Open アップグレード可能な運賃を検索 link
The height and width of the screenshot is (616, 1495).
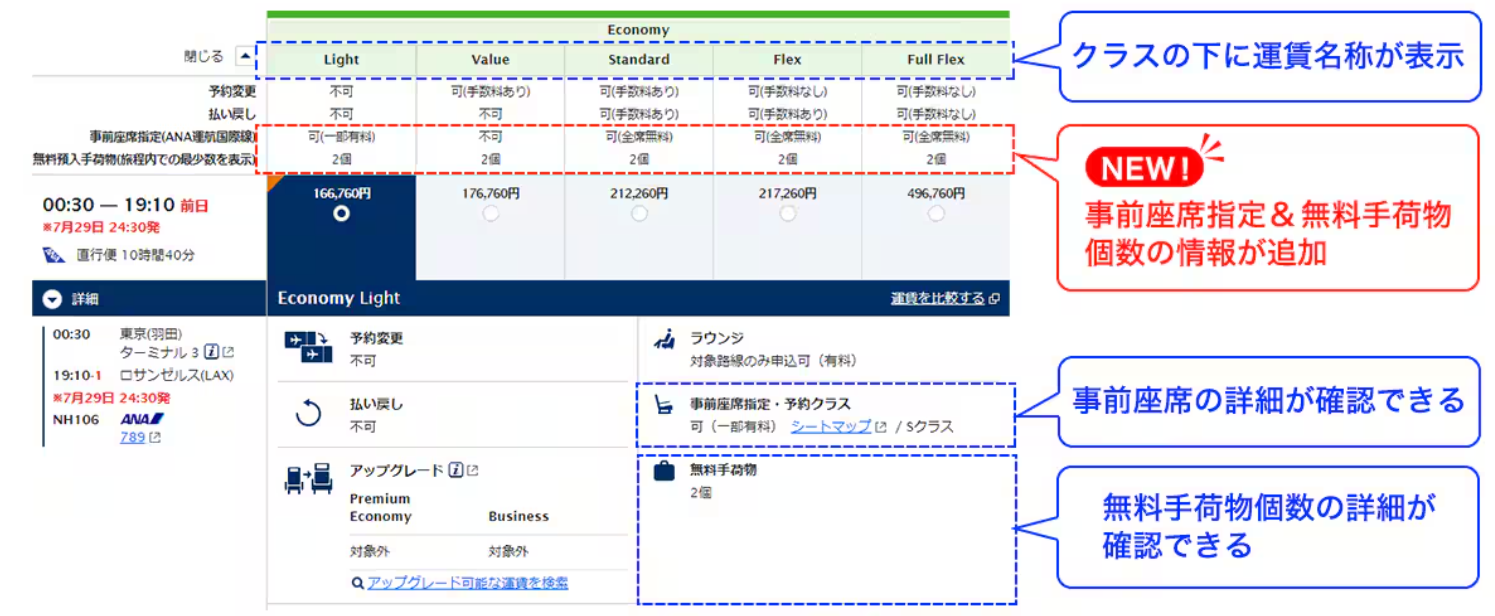(467, 582)
